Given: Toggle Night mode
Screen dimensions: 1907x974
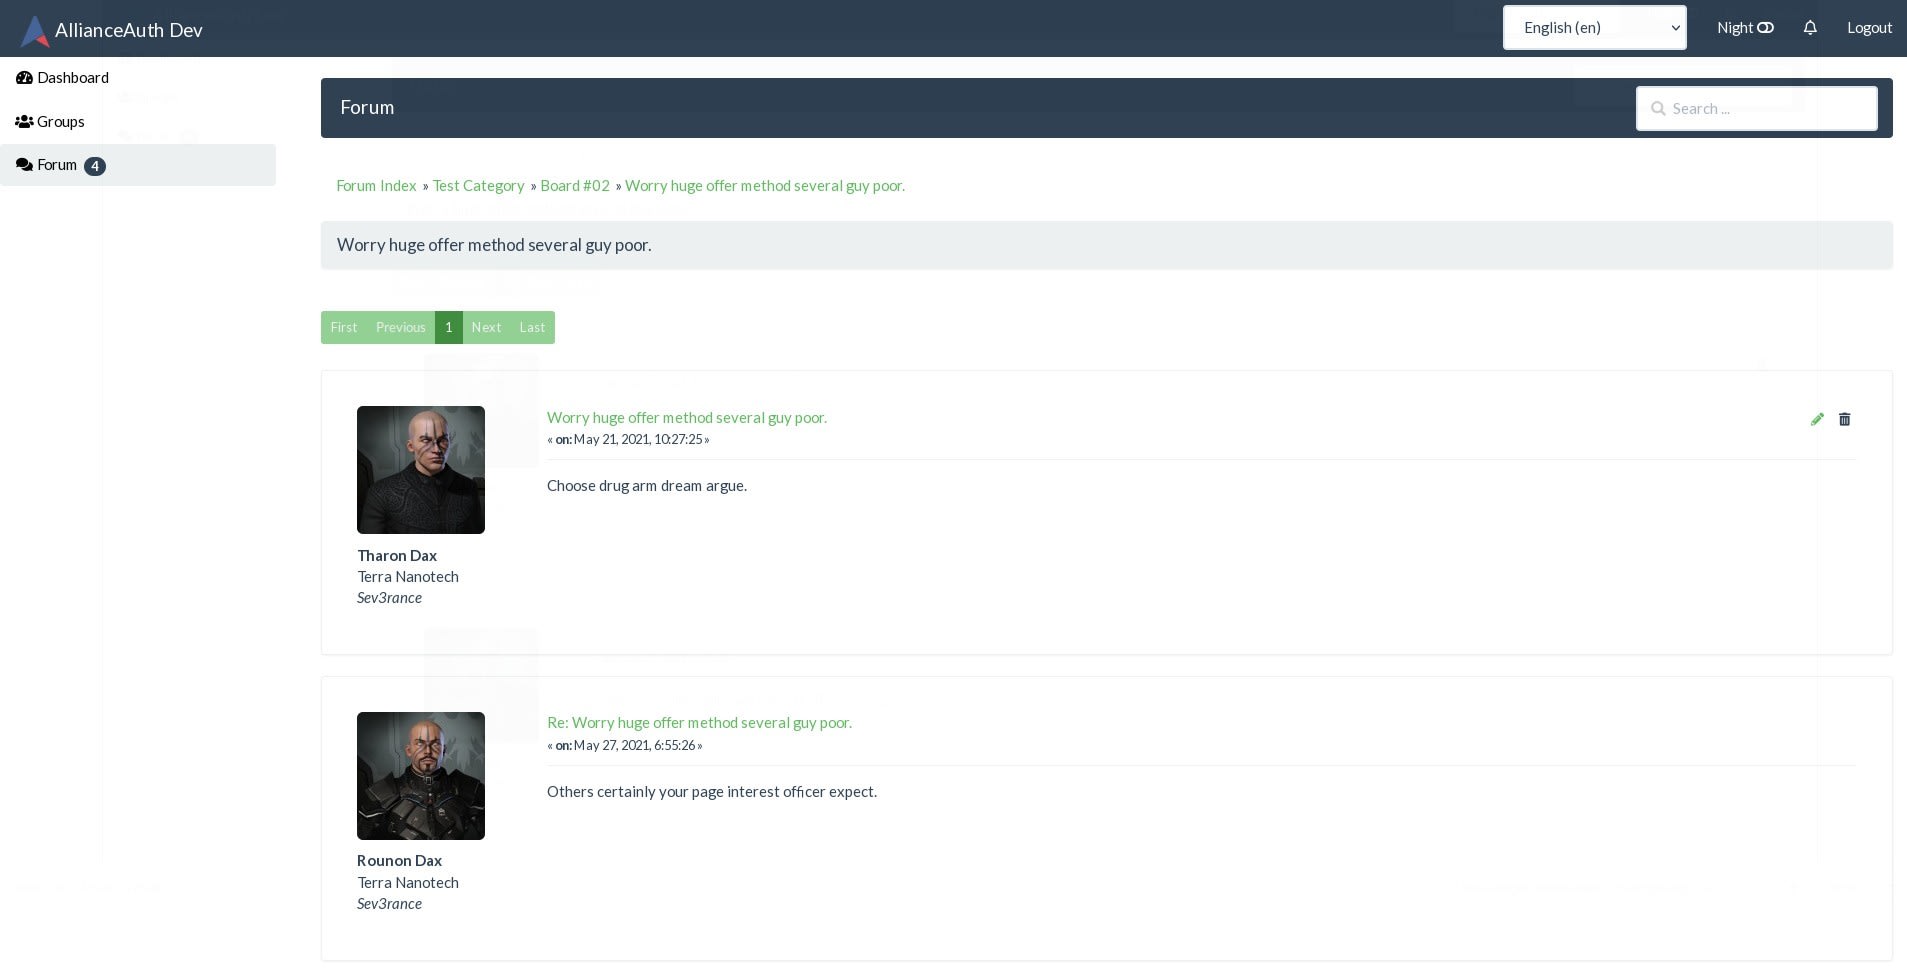Looking at the screenshot, I should (1744, 27).
